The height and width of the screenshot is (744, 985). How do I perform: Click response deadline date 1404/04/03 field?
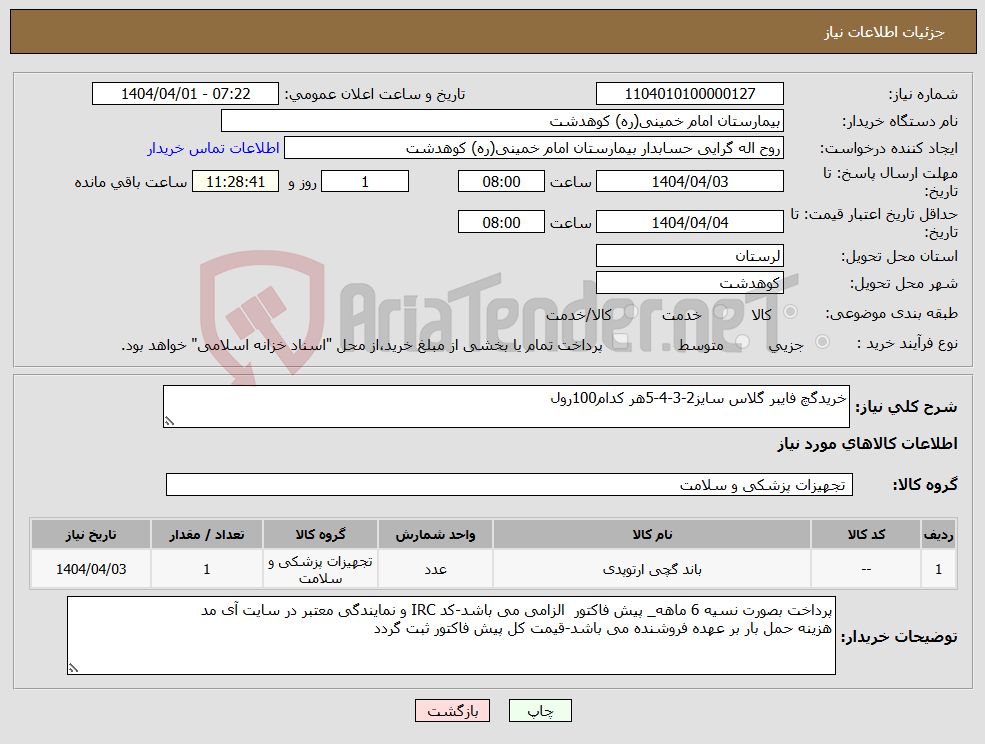tap(690, 182)
